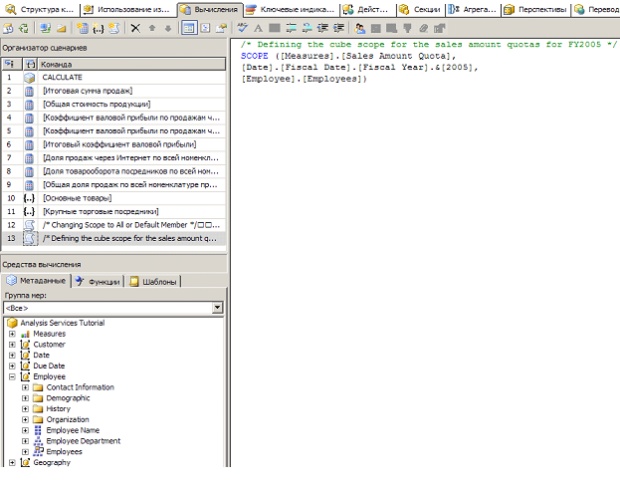Select the CALCULATE command row
The width and height of the screenshot is (620, 483).
point(62,77)
